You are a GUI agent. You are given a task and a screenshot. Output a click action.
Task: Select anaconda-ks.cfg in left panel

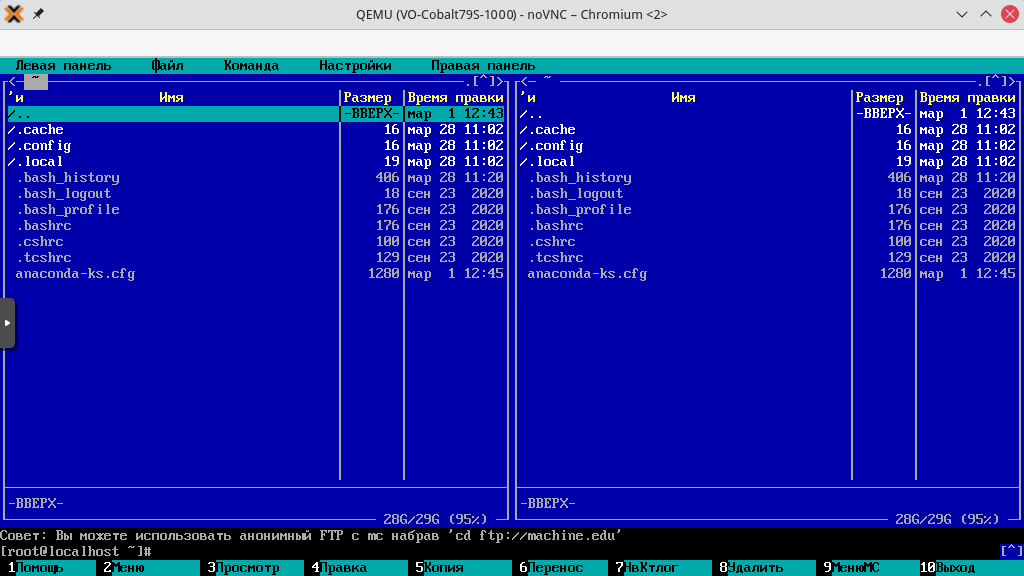pos(256,274)
